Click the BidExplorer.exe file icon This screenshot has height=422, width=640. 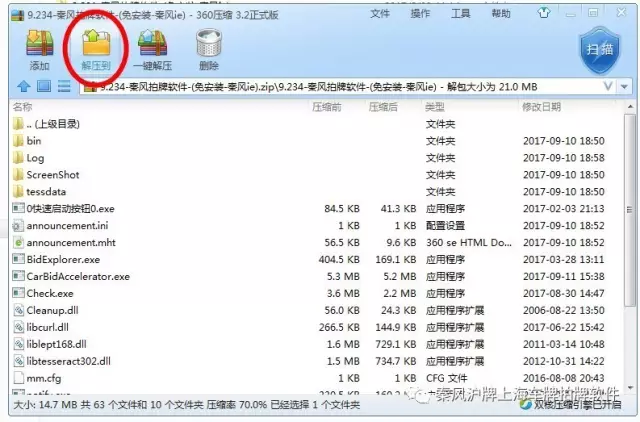[x=18, y=259]
